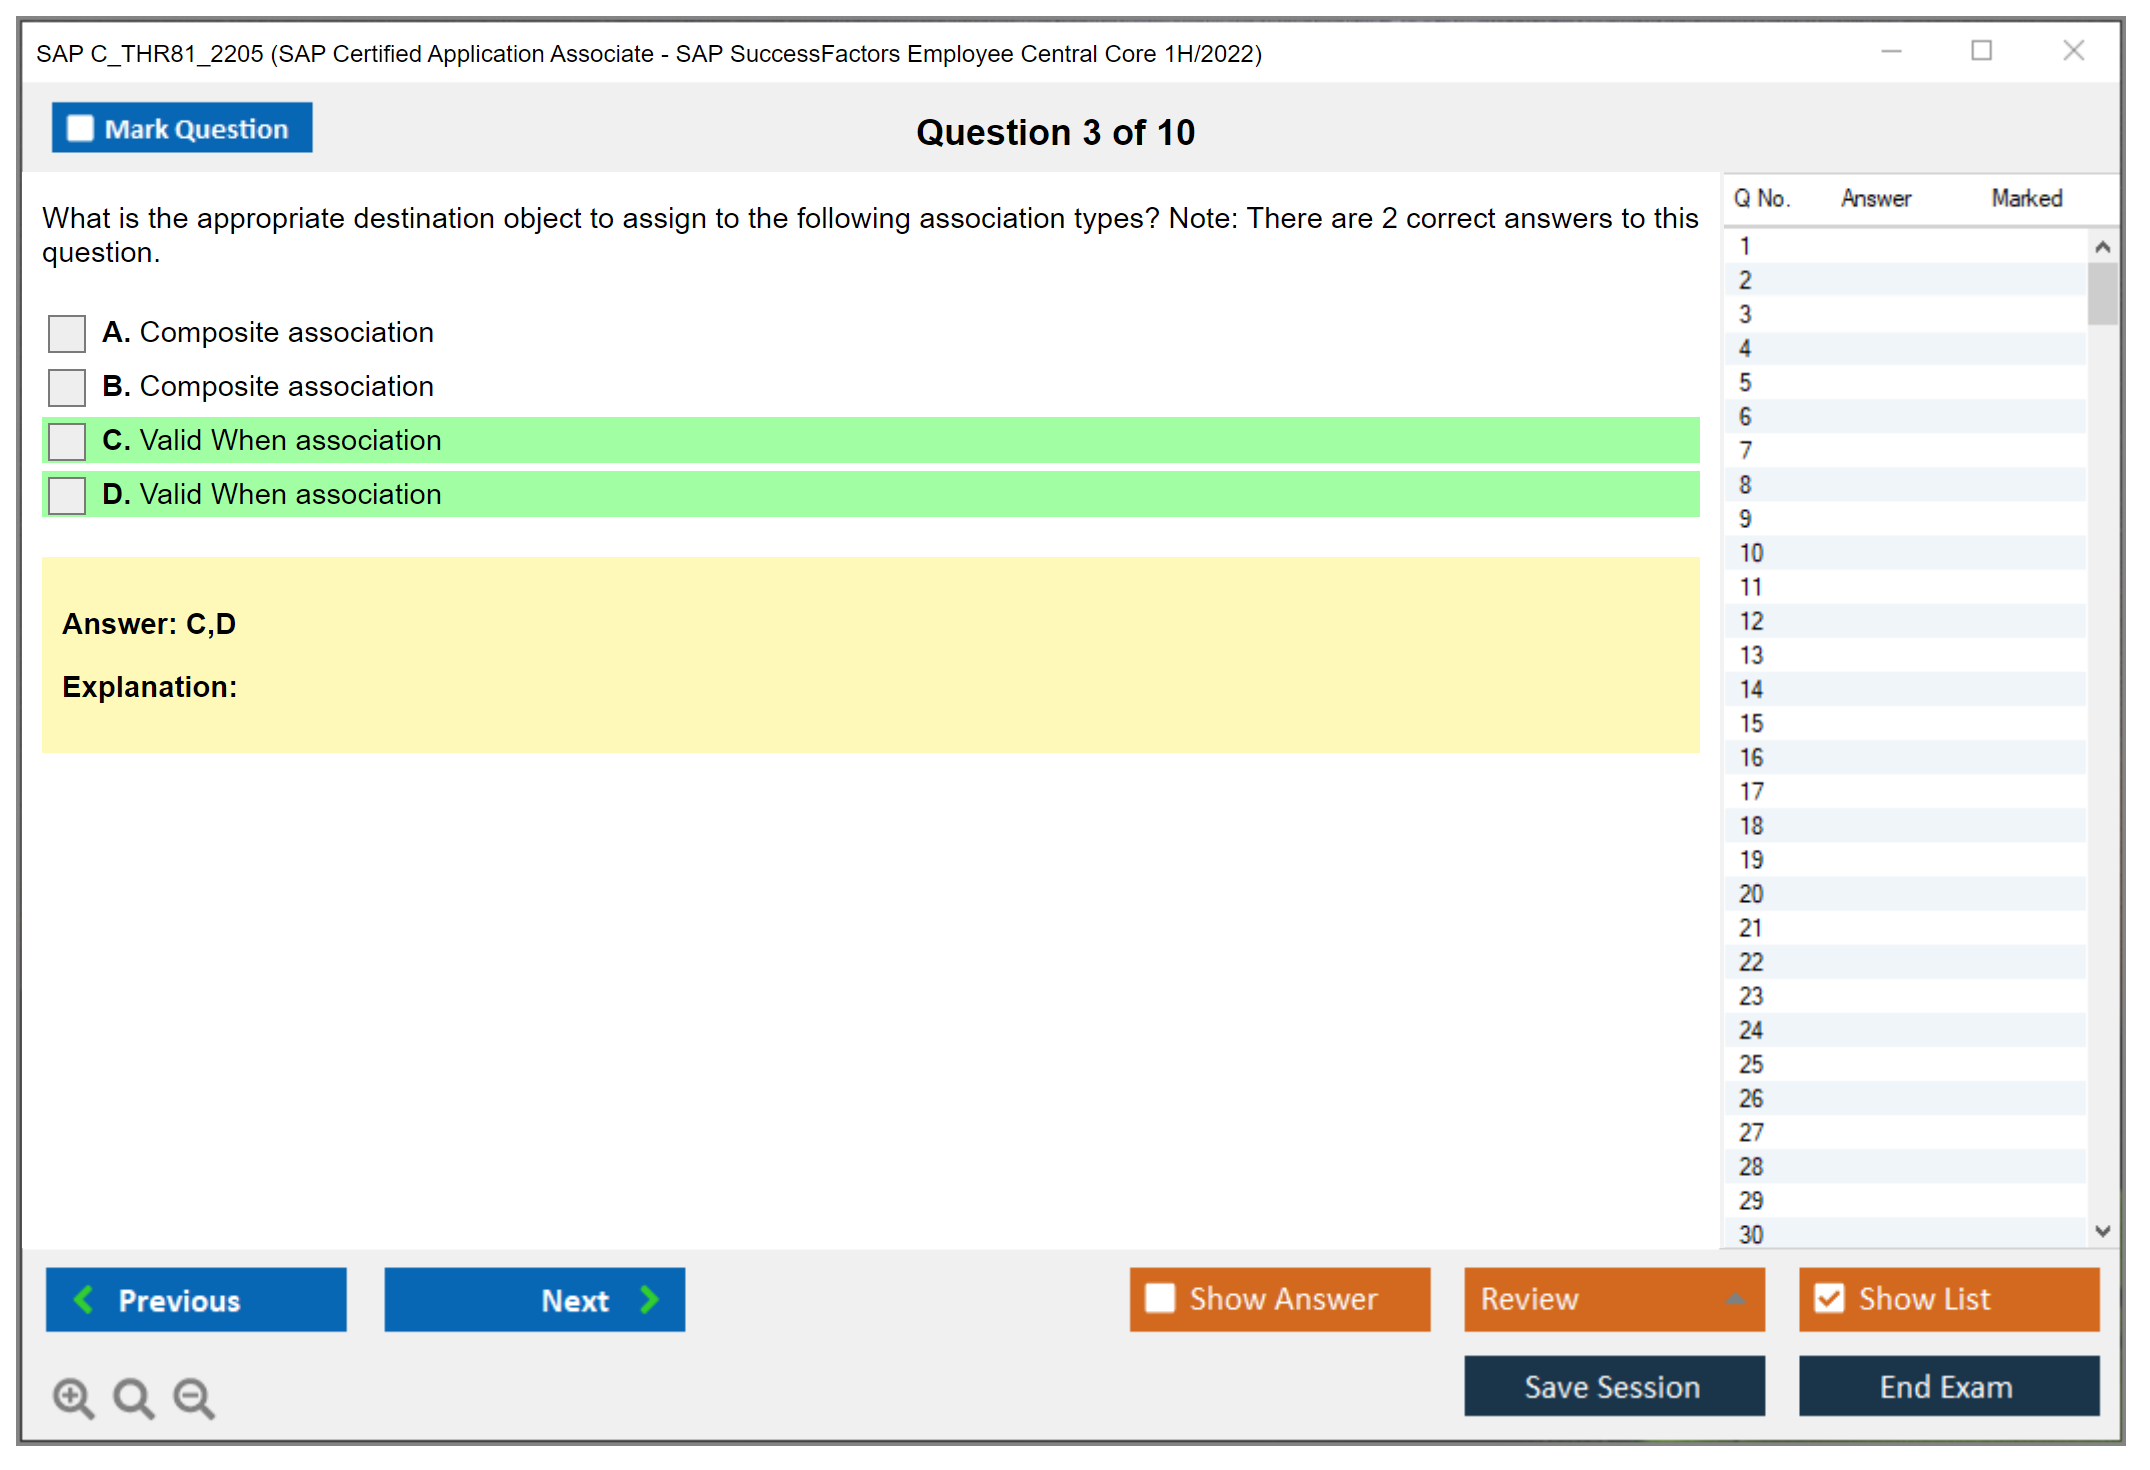Click the question list scrollbar thumb
The height and width of the screenshot is (1470, 2150).
[x=2102, y=294]
